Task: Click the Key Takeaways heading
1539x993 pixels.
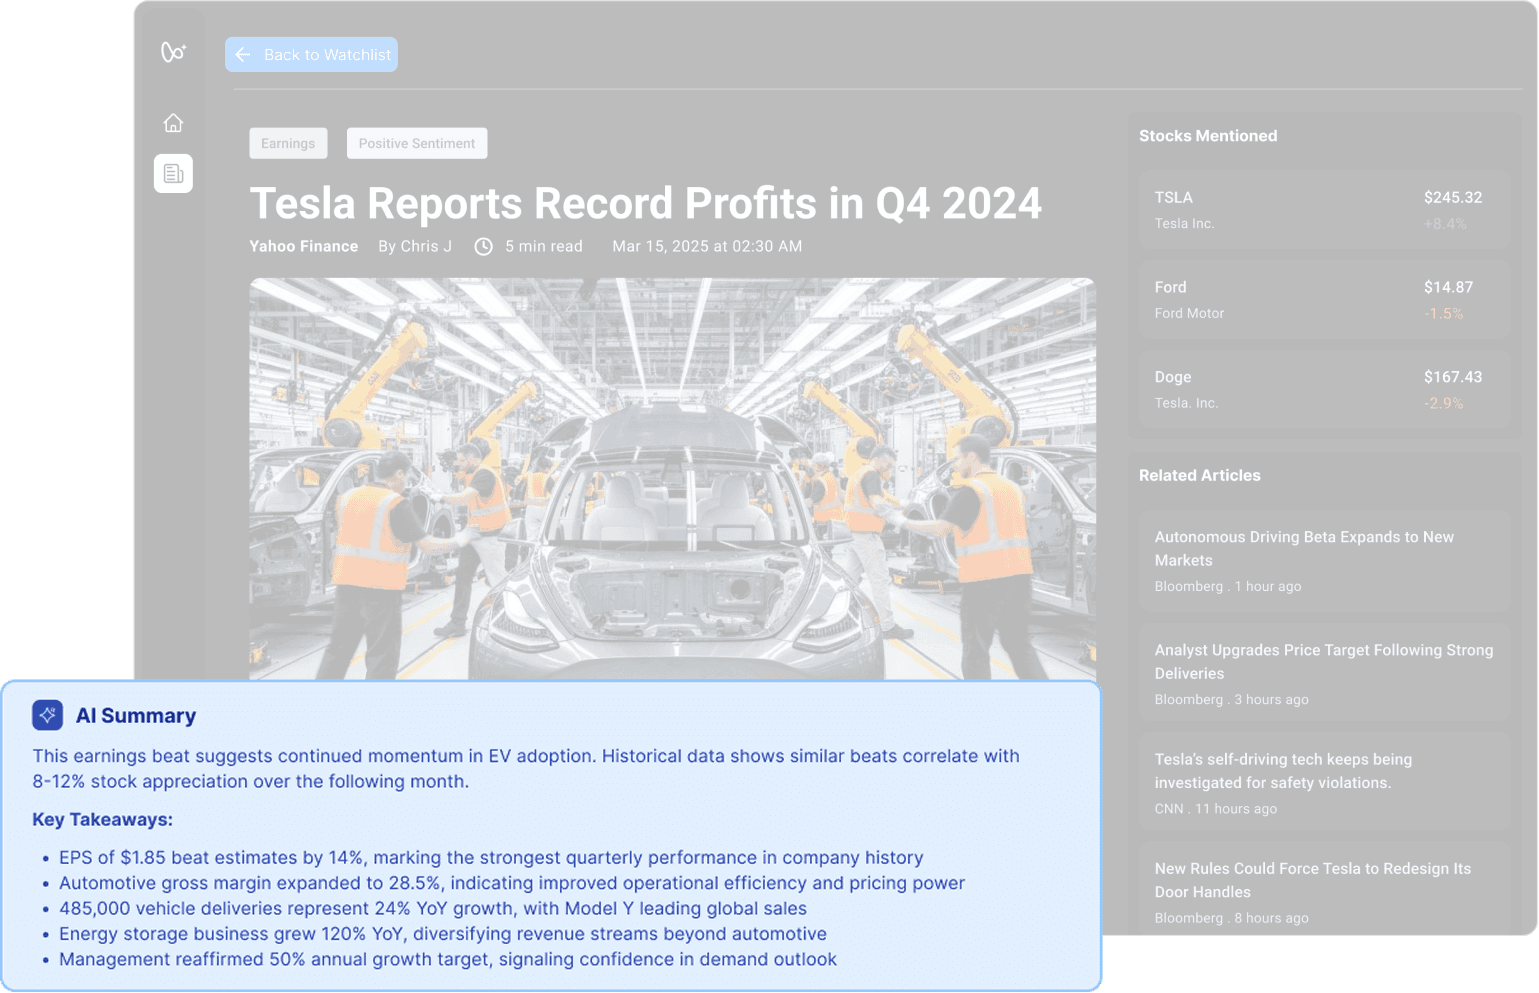Action: [102, 820]
